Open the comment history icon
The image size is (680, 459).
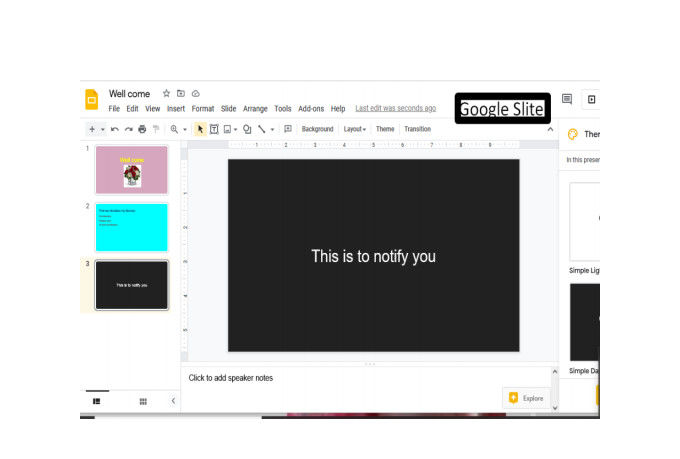point(567,99)
